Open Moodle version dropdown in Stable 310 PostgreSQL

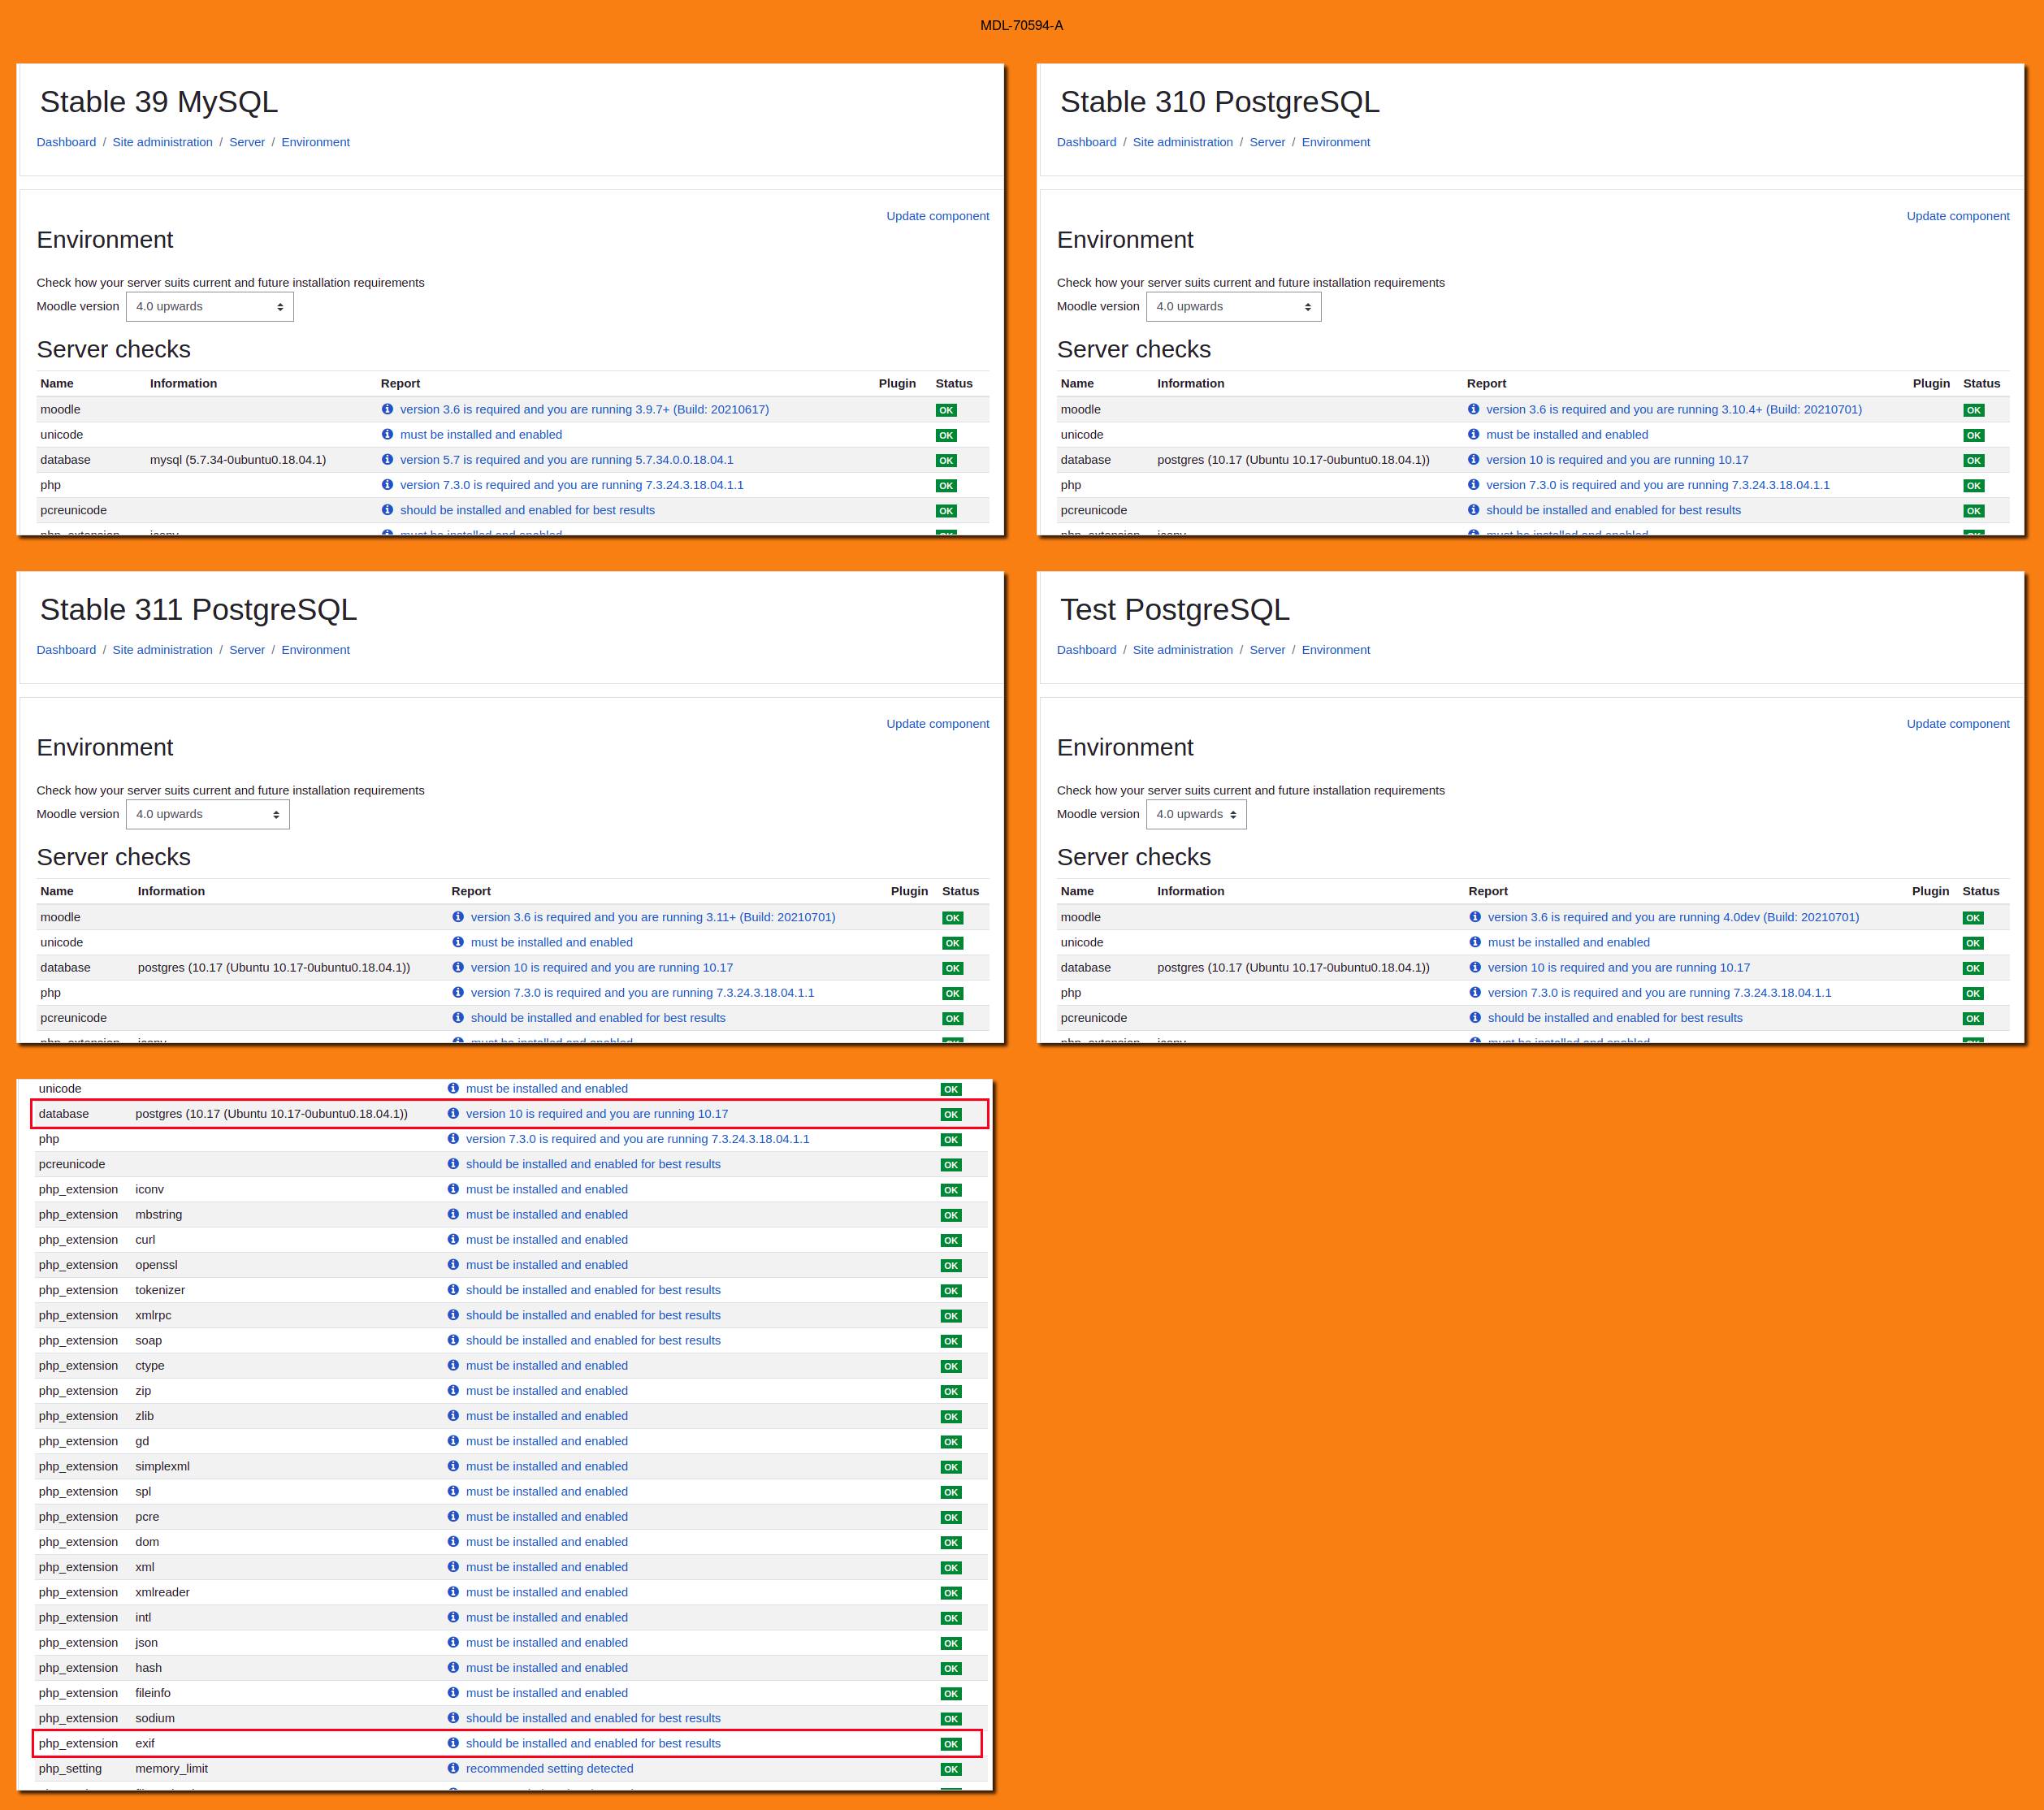[x=1234, y=307]
